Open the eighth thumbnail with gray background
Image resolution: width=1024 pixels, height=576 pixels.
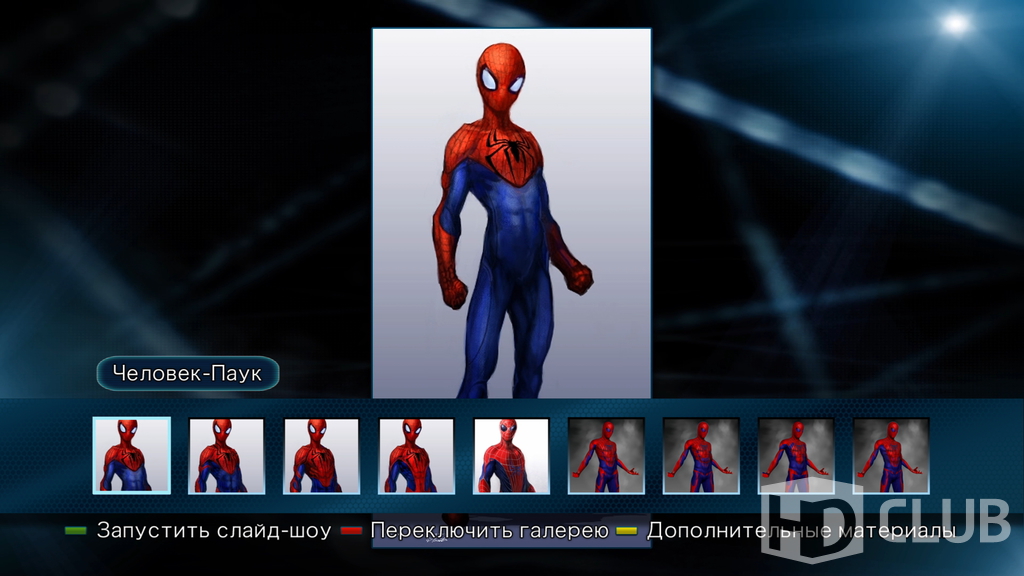pos(796,456)
